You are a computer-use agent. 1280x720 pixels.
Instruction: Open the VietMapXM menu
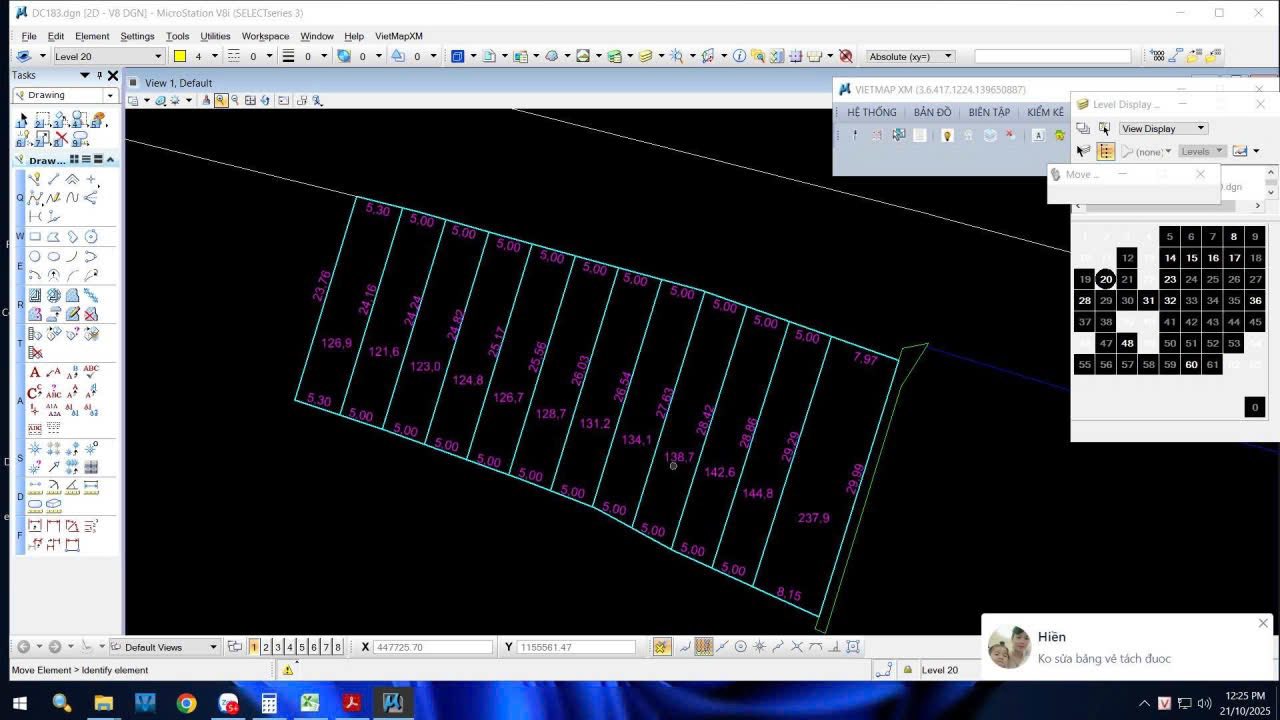click(398, 36)
